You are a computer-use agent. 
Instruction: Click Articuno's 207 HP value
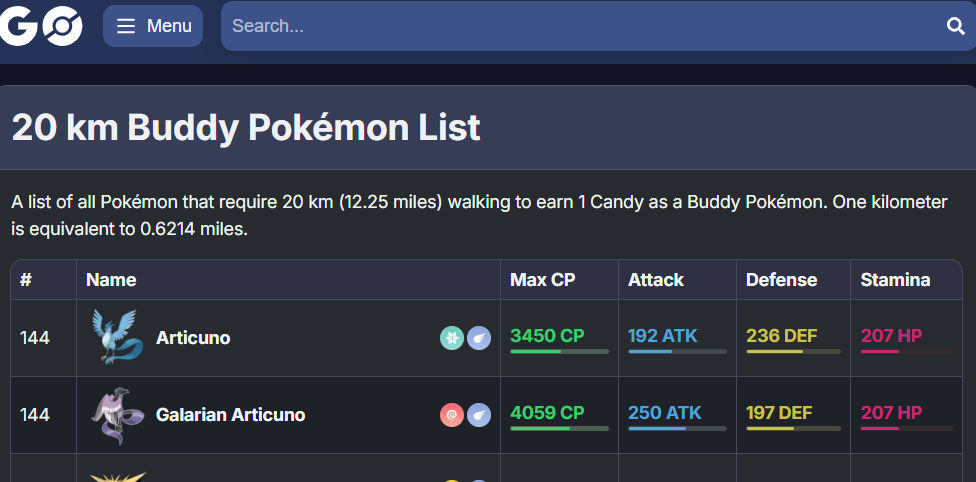pos(891,336)
